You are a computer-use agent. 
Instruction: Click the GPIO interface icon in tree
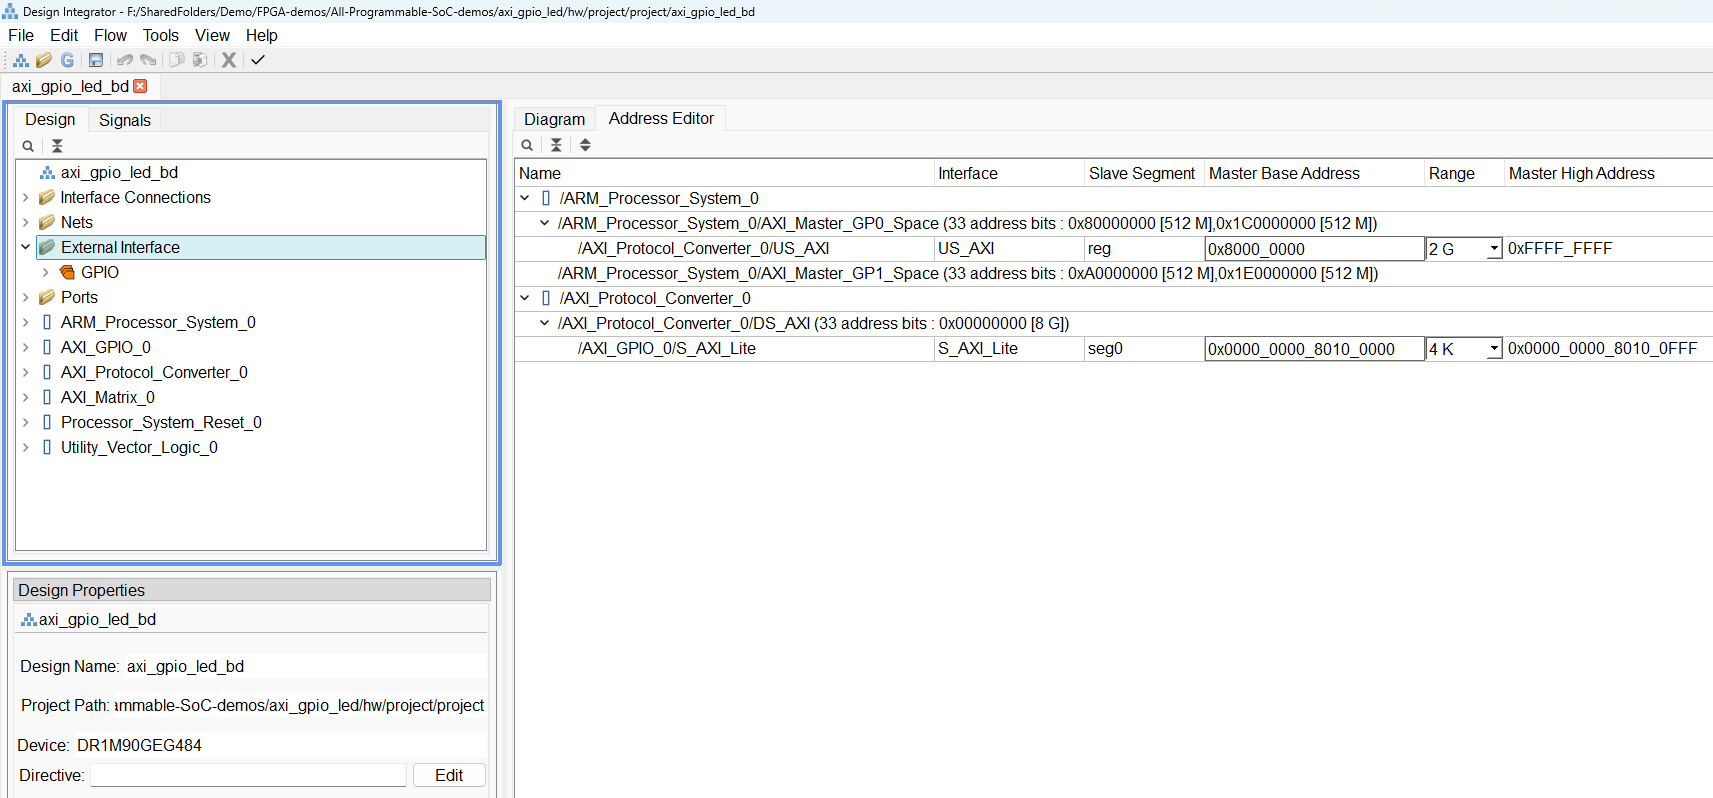(x=67, y=272)
